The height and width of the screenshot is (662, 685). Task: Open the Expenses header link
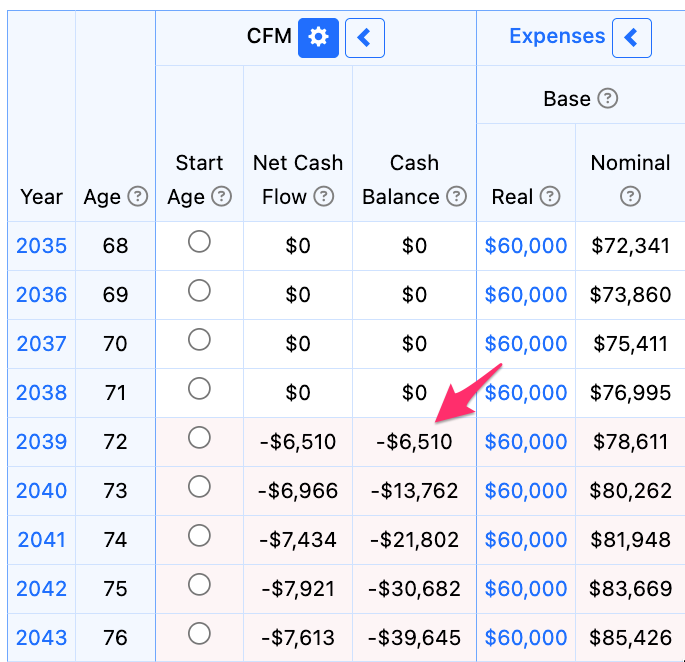[557, 36]
